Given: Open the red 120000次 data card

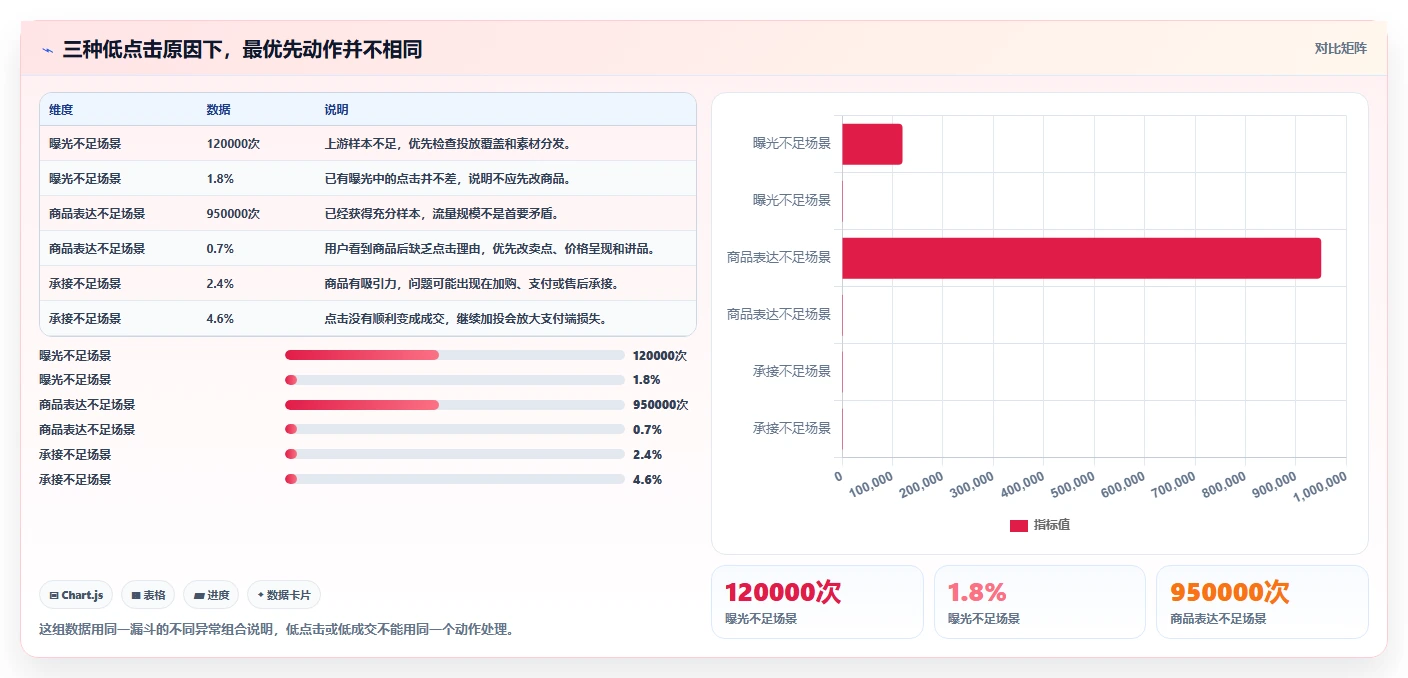Looking at the screenshot, I should tap(817, 601).
